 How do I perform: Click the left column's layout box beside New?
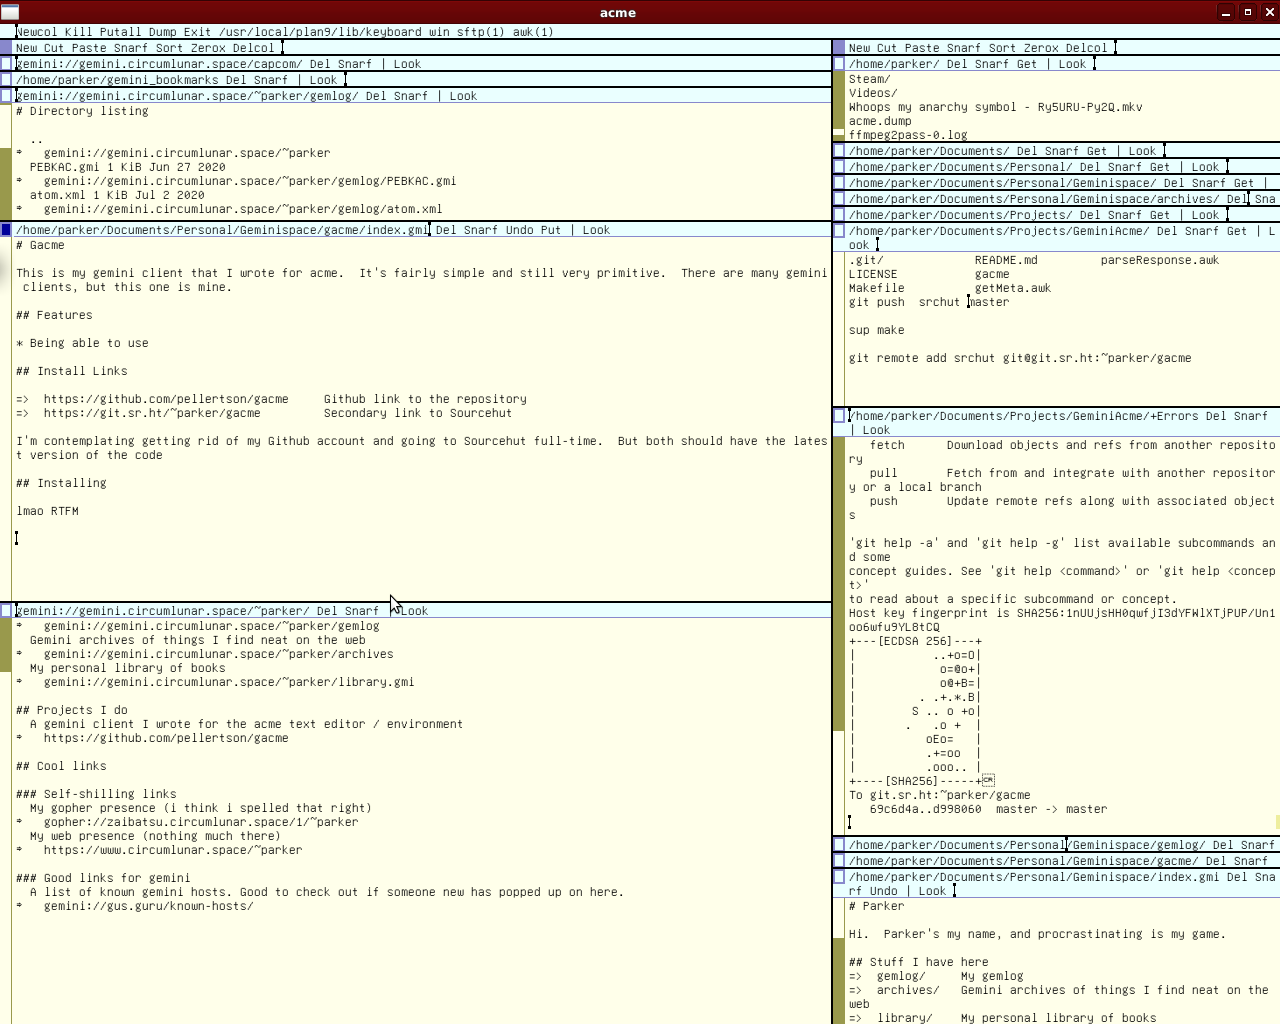(x=6, y=48)
